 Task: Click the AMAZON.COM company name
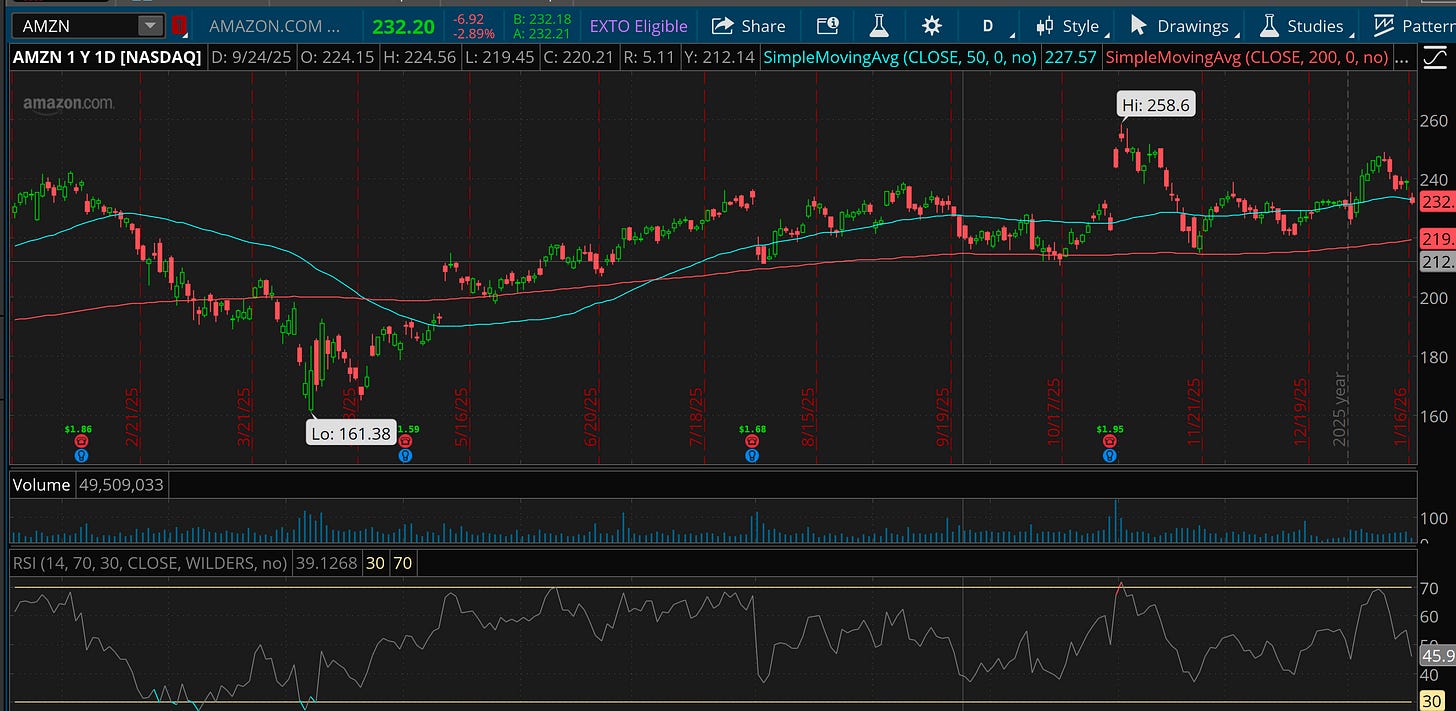tap(274, 26)
